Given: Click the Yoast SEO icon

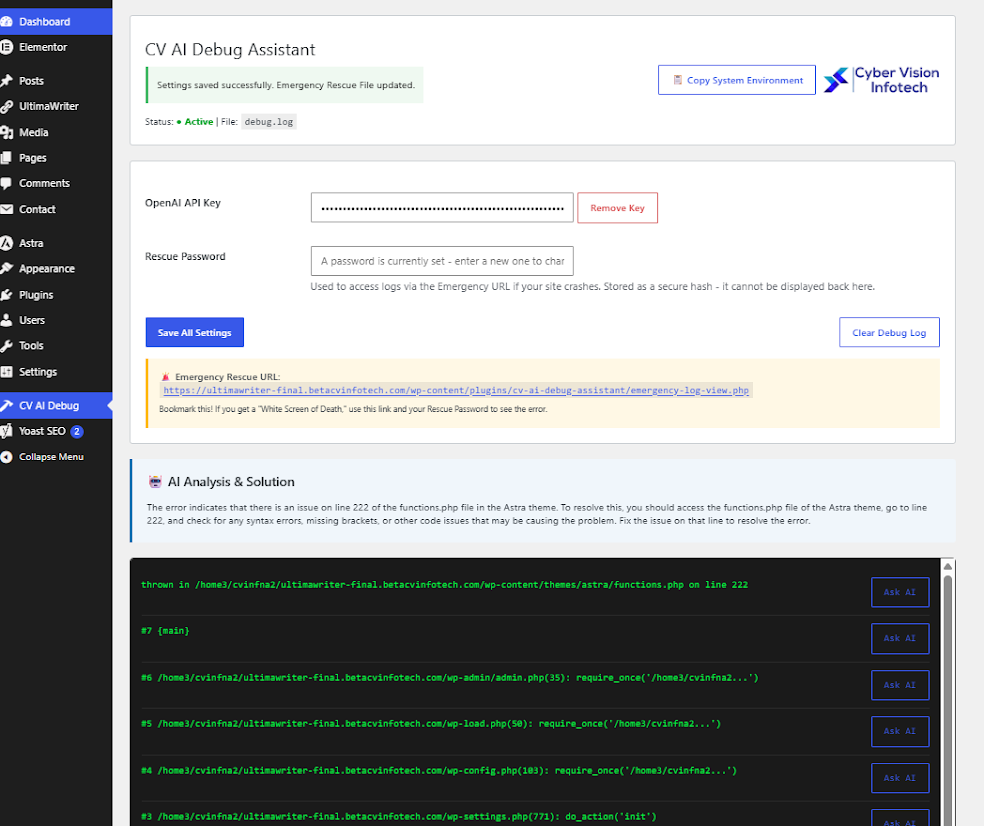Looking at the screenshot, I should [x=6, y=431].
